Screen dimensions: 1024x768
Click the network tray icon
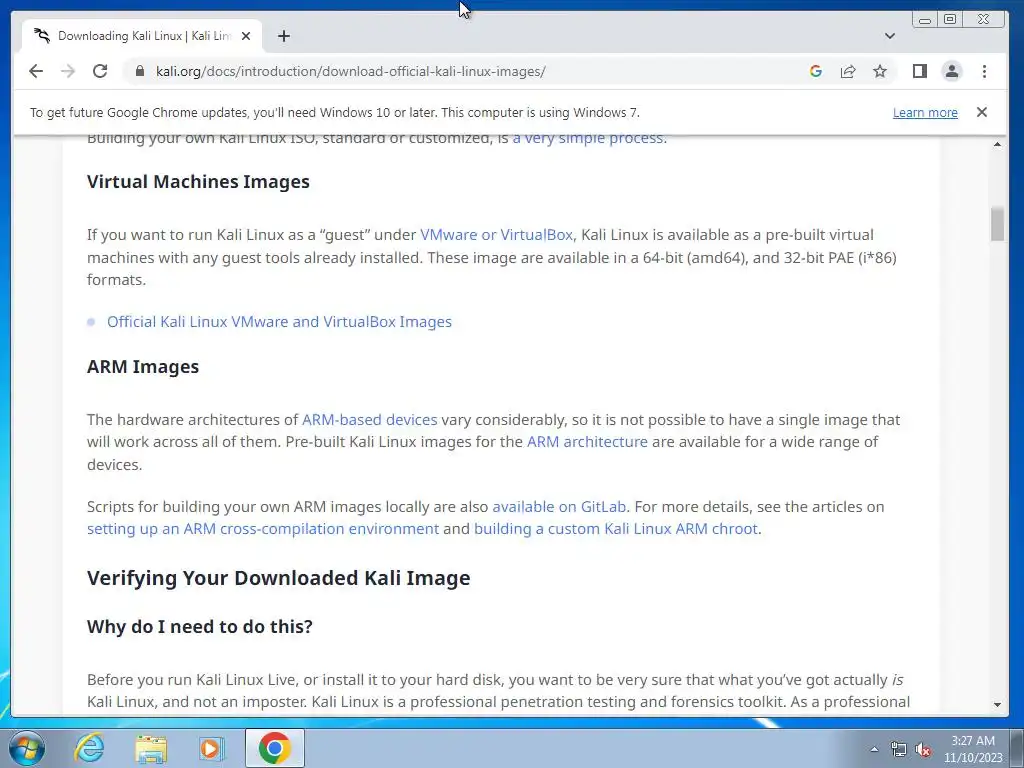click(x=899, y=749)
